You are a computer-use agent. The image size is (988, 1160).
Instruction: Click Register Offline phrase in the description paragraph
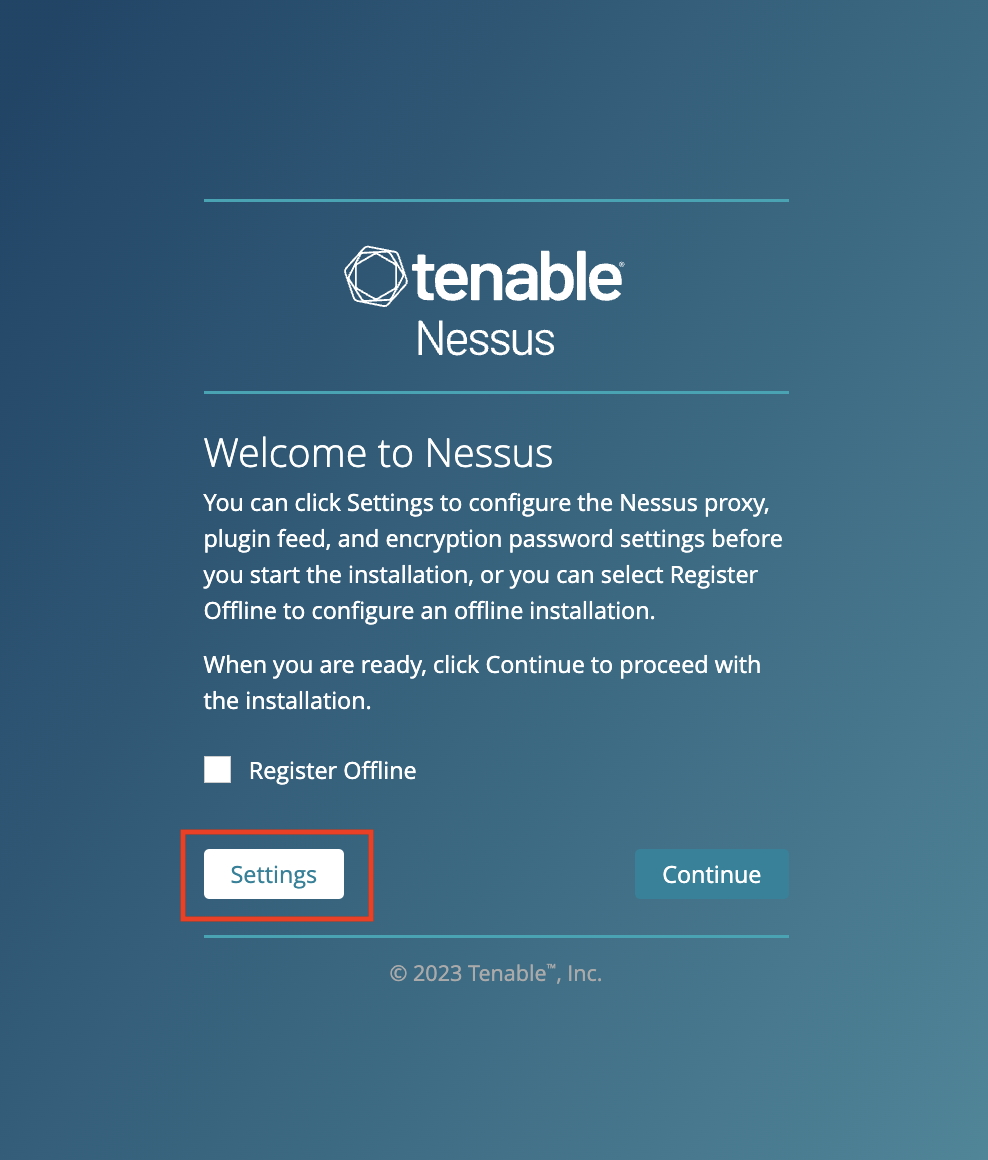714,575
